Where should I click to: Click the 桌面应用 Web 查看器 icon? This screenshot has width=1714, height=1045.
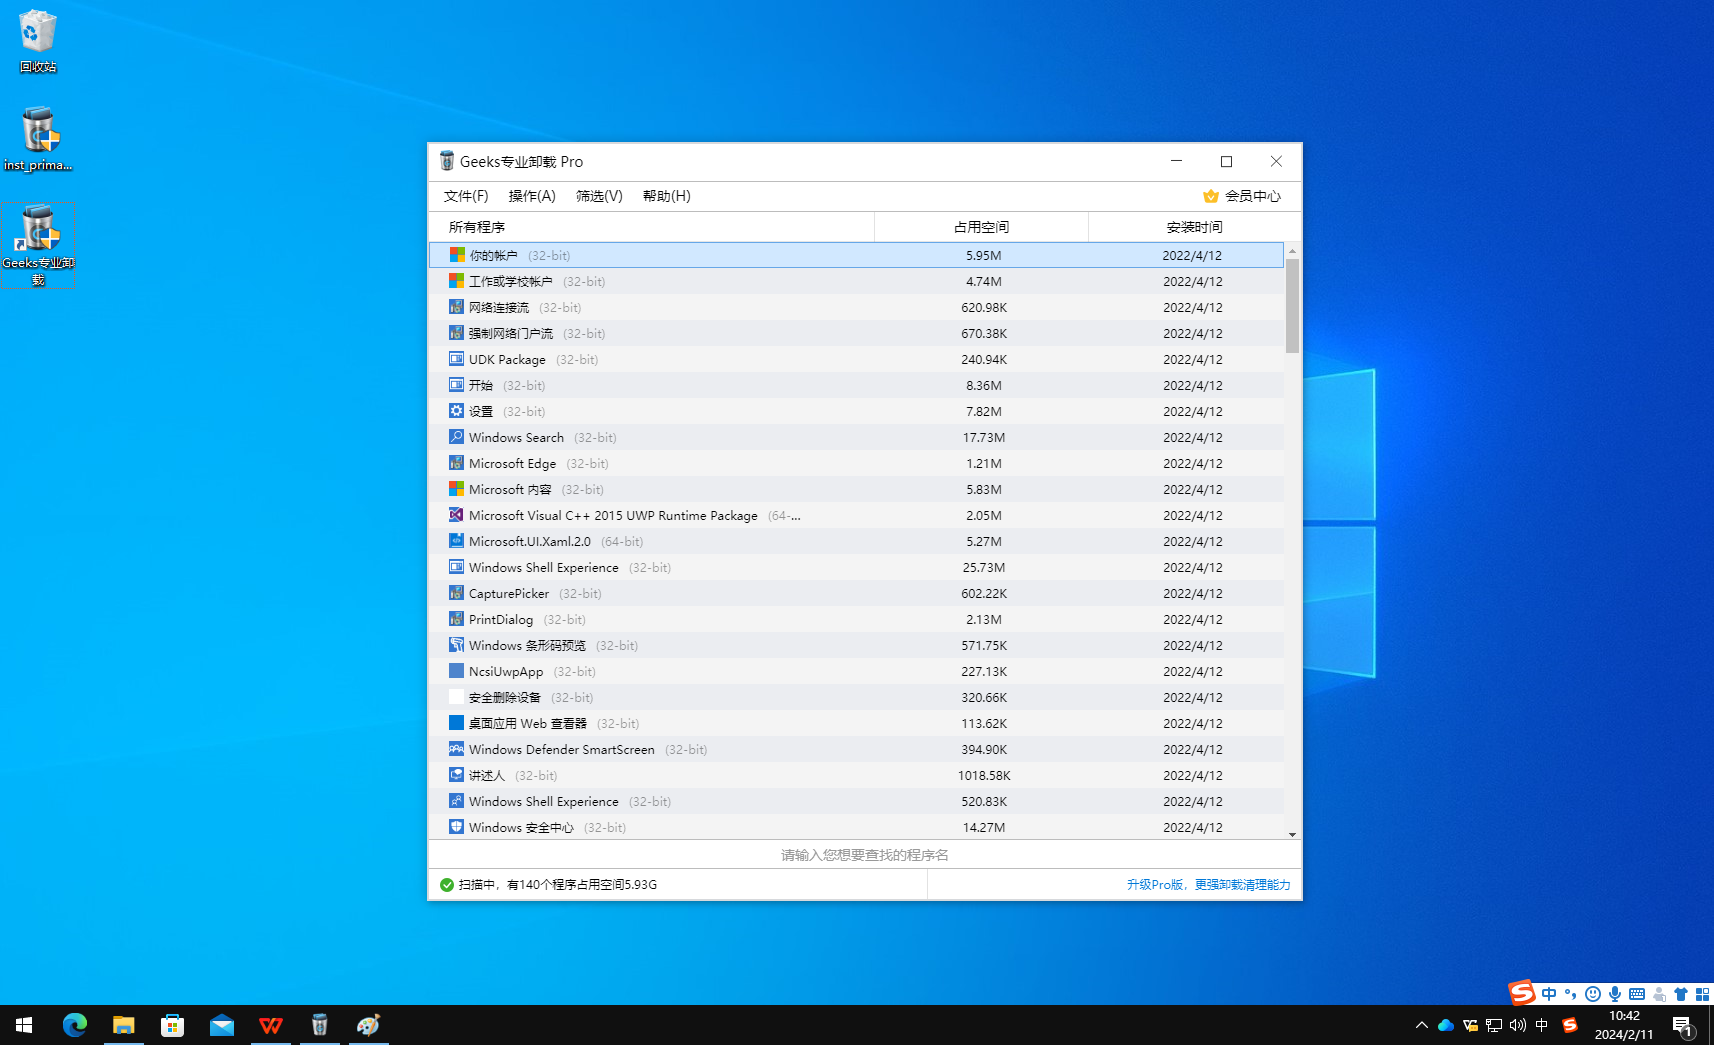pyautogui.click(x=456, y=723)
